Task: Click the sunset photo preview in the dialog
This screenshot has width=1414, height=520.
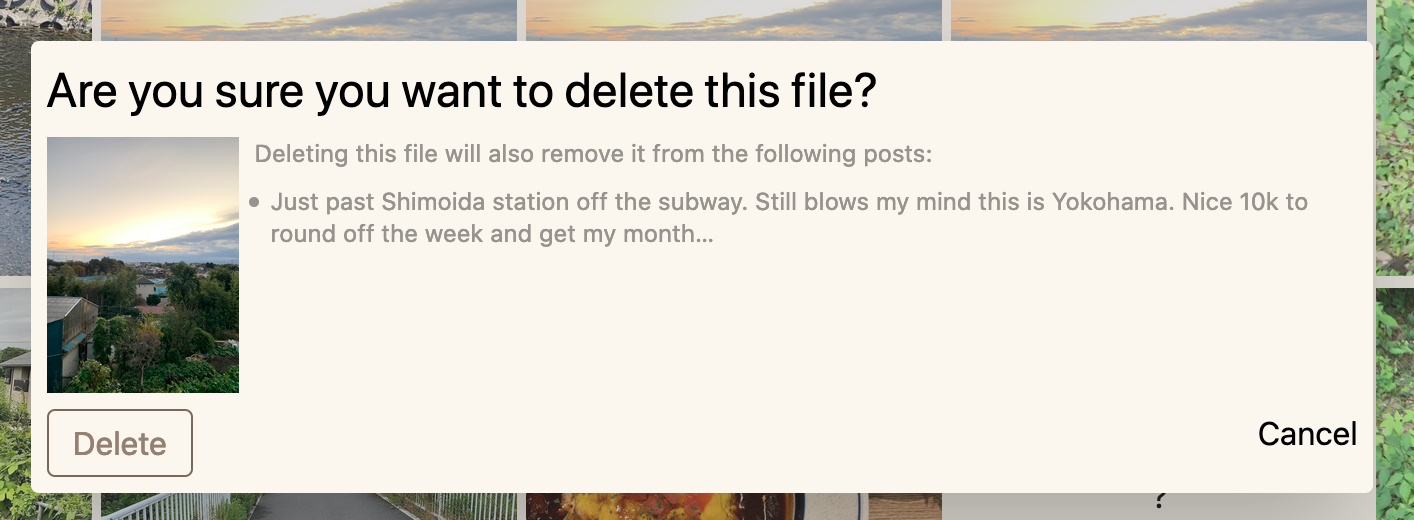Action: click(143, 265)
